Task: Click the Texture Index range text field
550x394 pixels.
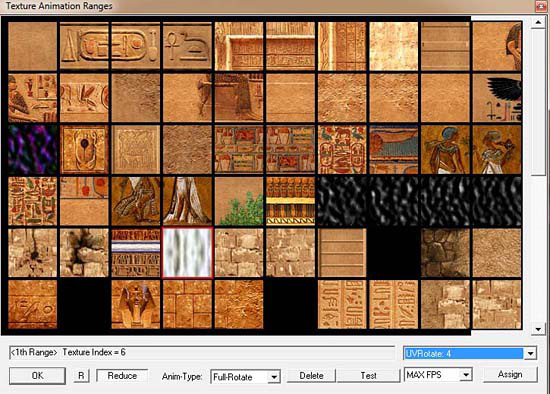Action: 202,352
